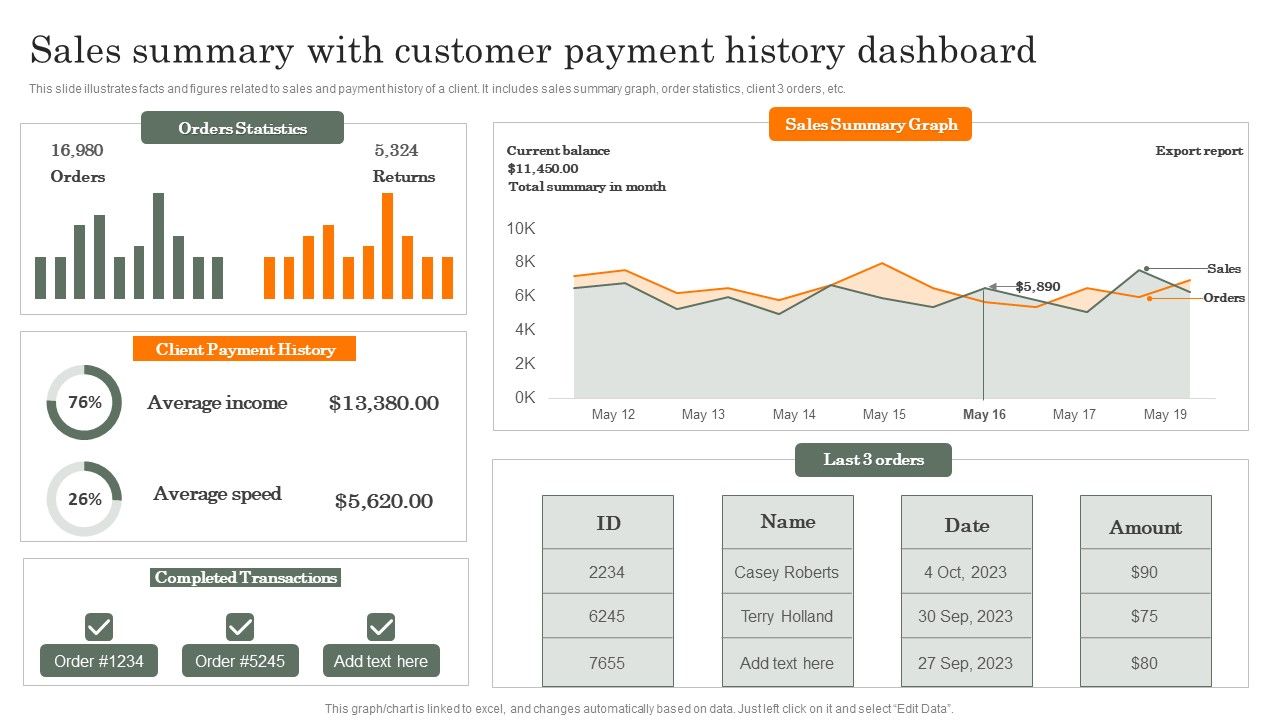Select the May 12 axis label

(x=613, y=414)
